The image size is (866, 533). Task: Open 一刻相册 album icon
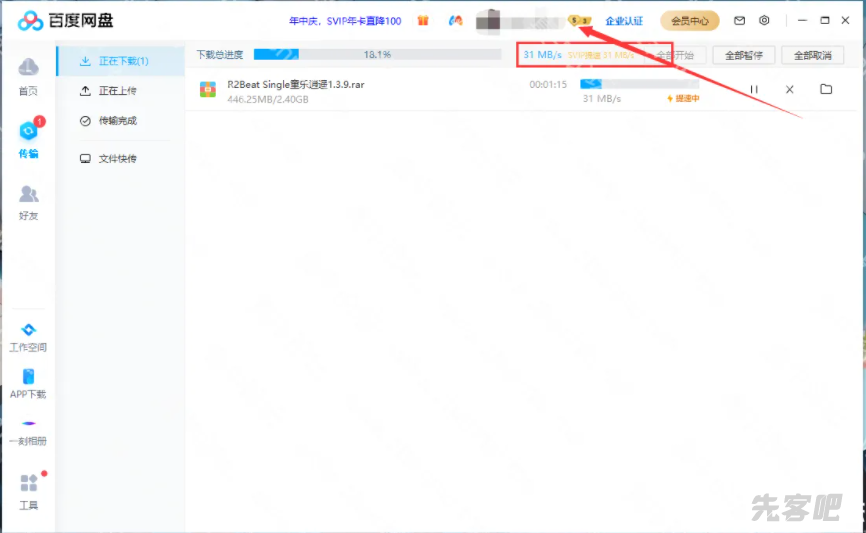(28, 424)
